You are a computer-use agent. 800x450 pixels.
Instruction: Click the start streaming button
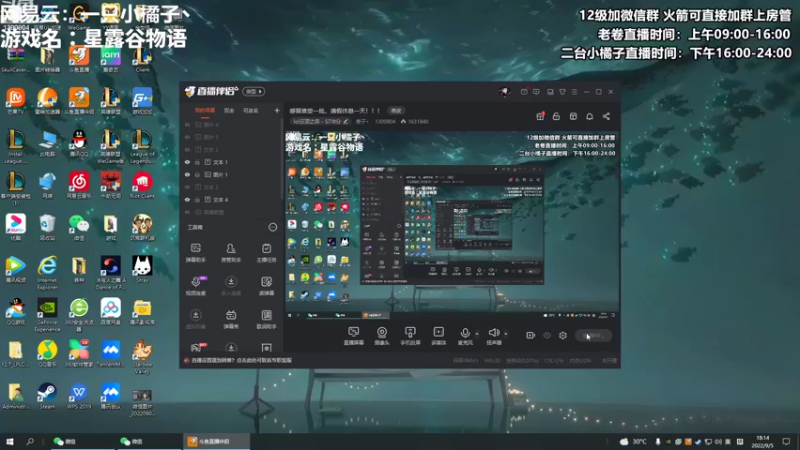tap(593, 335)
